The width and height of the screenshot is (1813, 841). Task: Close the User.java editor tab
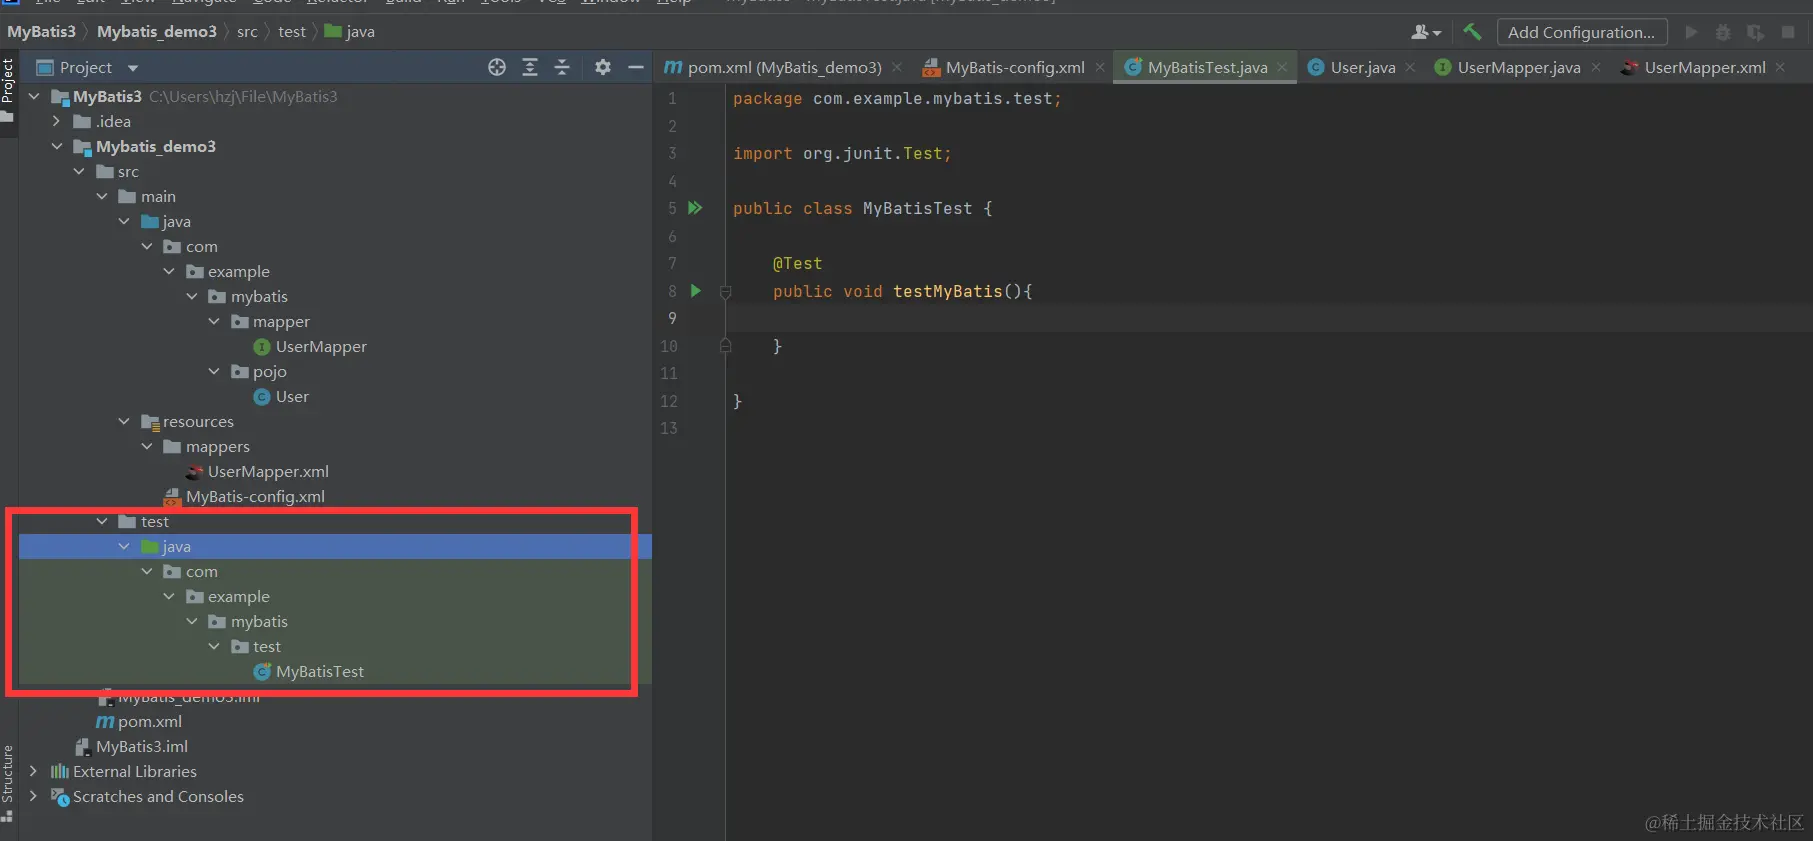(x=1410, y=67)
